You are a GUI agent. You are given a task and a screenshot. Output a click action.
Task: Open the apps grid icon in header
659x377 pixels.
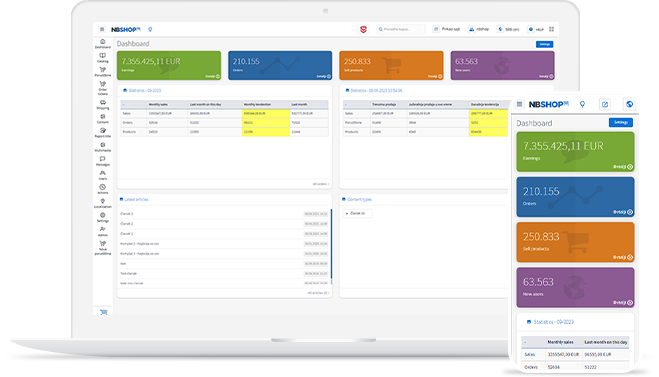coord(551,29)
